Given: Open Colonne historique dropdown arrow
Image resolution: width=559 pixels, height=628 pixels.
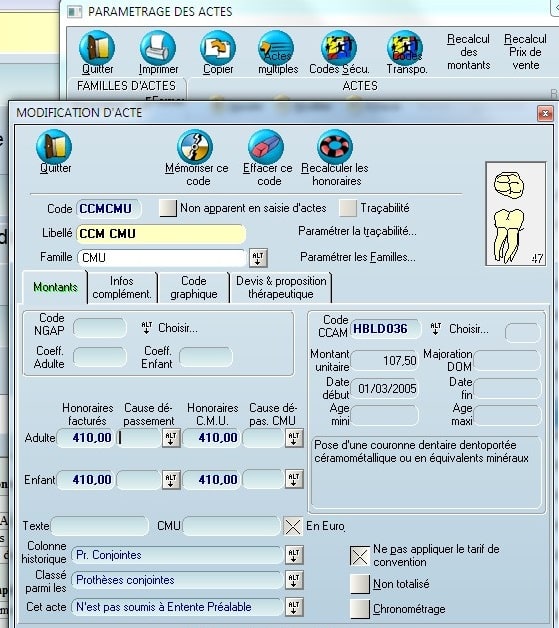Looking at the screenshot, I should [294, 555].
